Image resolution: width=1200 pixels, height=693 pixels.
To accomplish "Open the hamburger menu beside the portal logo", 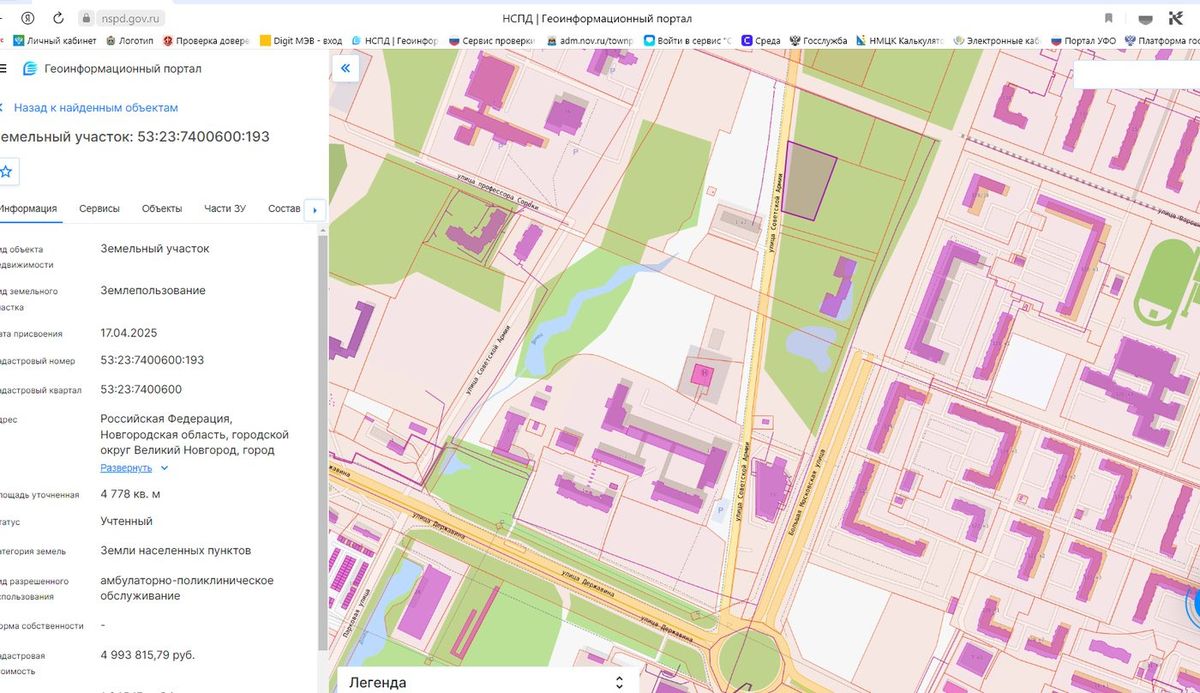I will tap(3, 68).
